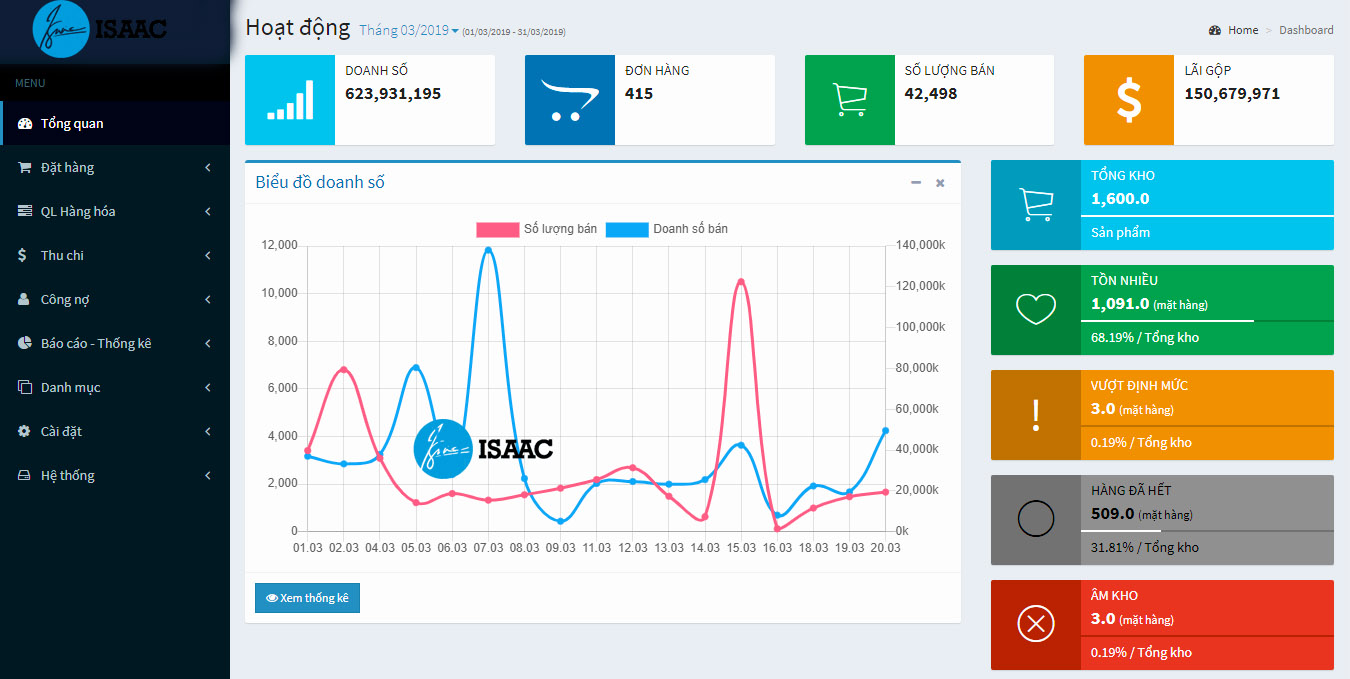Screen dimensions: 1350x679
Task: Expand the Đặt hàng sidebar menu
Action: click(115, 167)
